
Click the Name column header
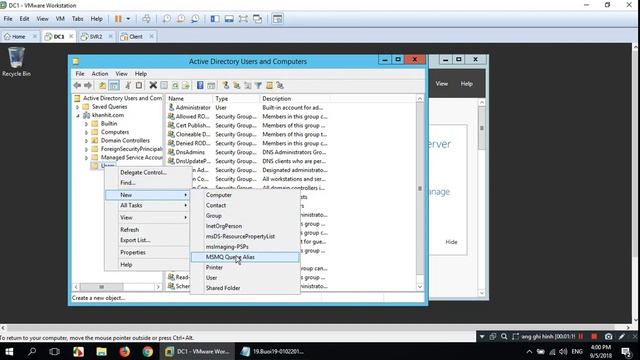189,98
